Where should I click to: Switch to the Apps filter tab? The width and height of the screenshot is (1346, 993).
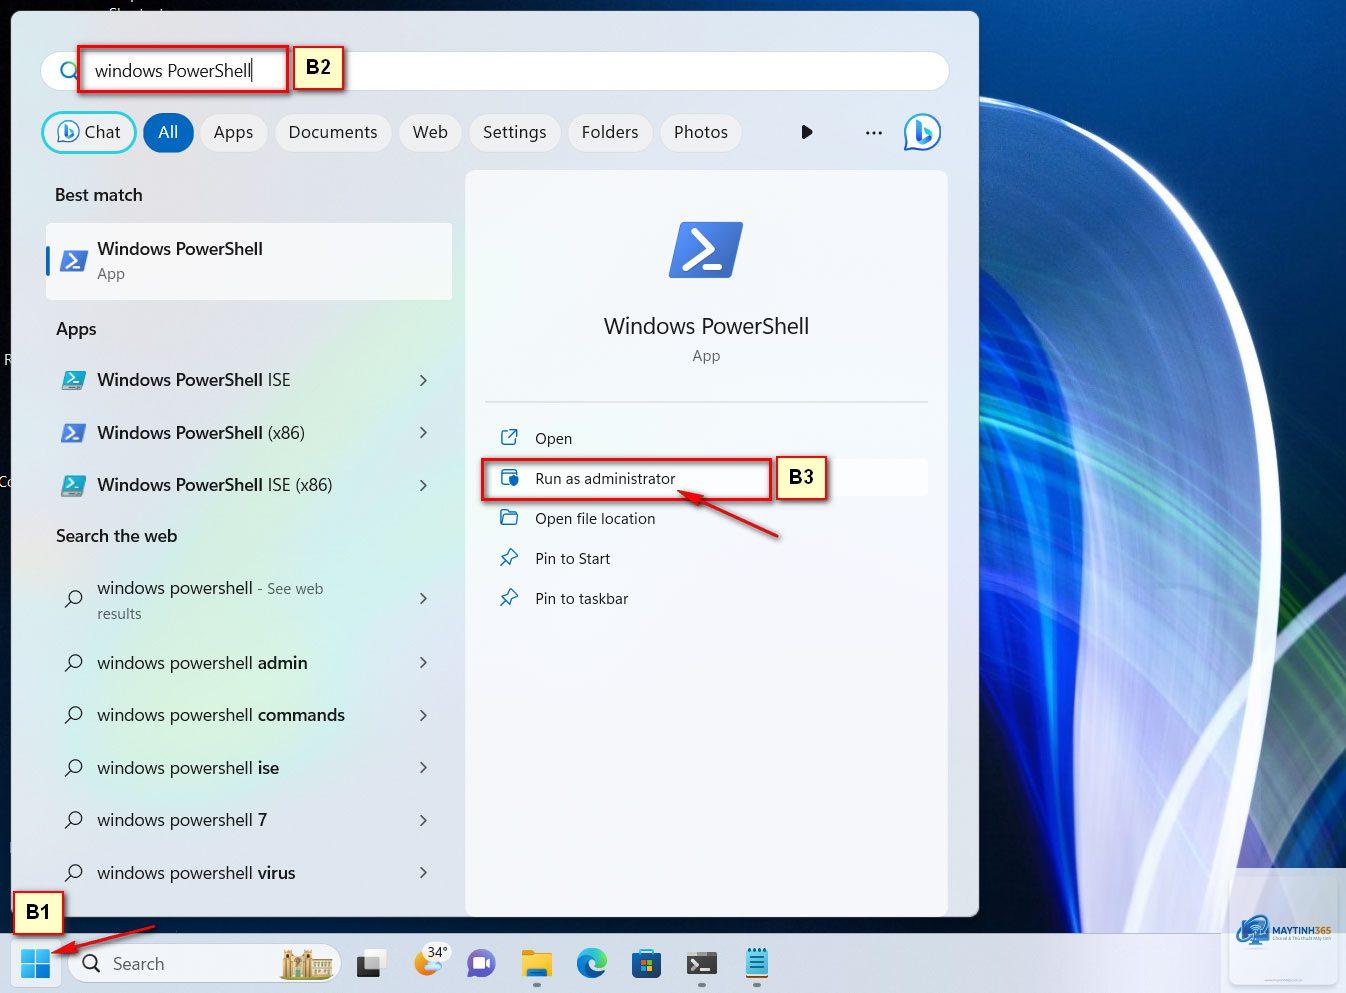233,132
